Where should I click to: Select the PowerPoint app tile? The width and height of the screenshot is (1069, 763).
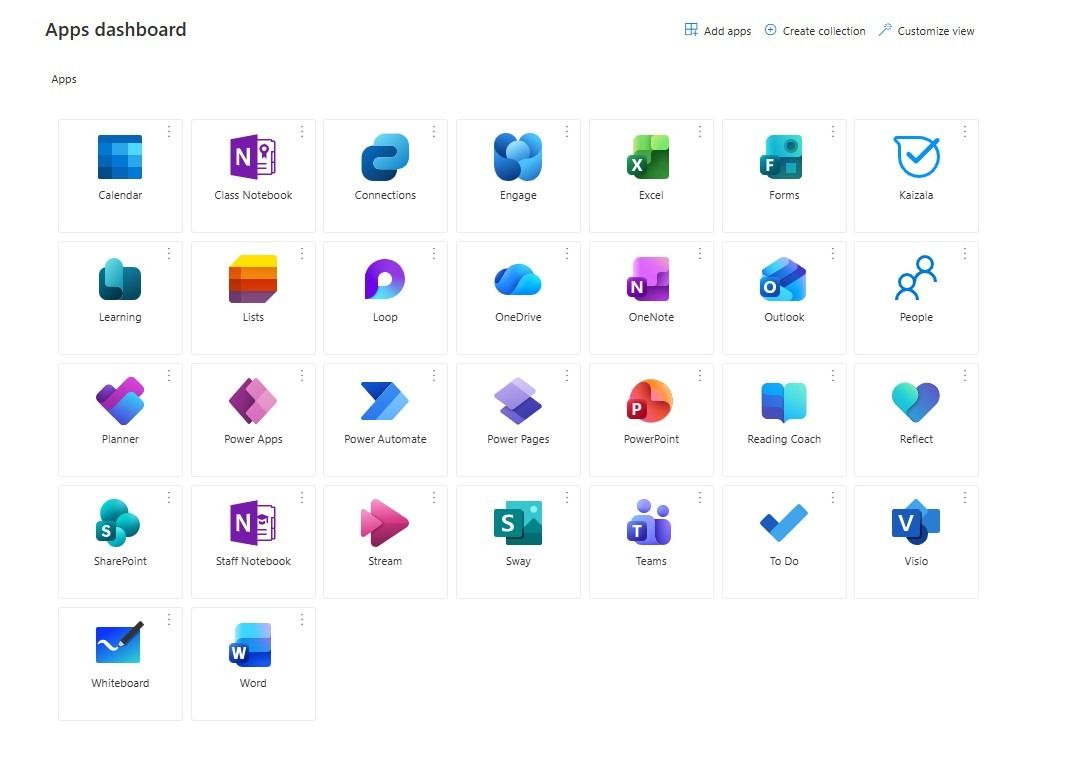650,414
